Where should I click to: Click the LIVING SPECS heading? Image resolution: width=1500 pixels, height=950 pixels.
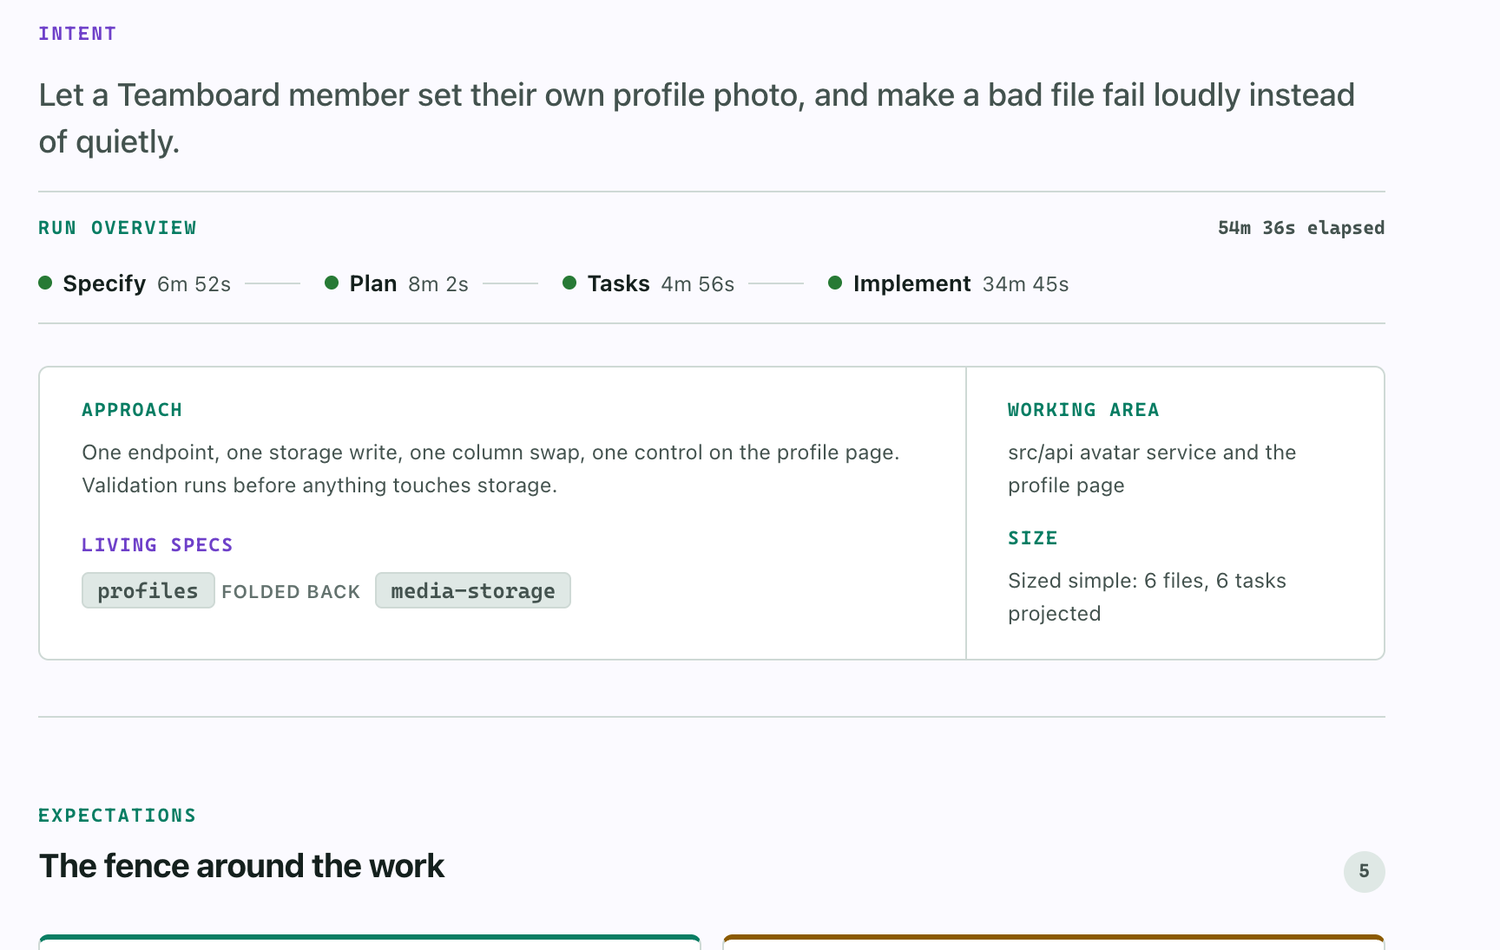tap(157, 545)
